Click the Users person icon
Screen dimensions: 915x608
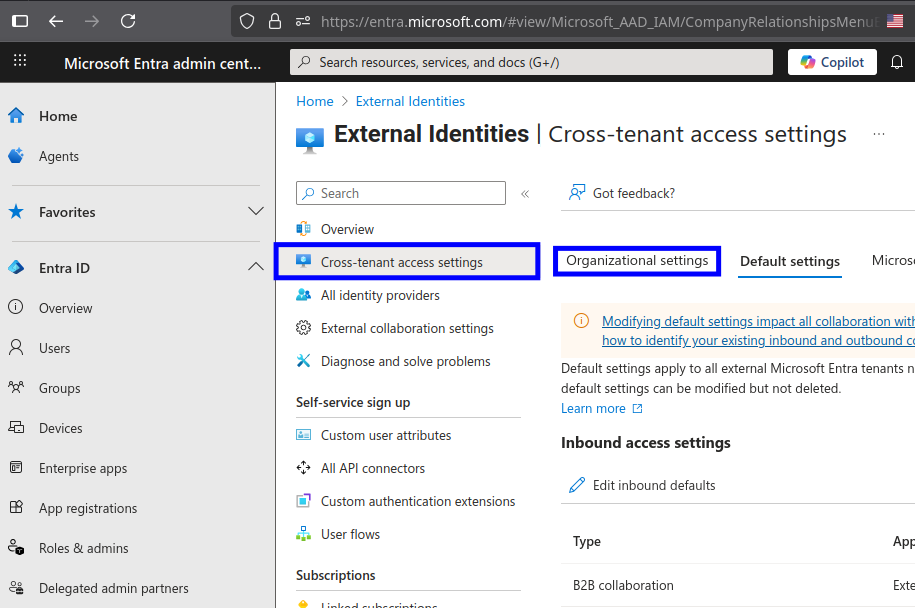coord(16,347)
